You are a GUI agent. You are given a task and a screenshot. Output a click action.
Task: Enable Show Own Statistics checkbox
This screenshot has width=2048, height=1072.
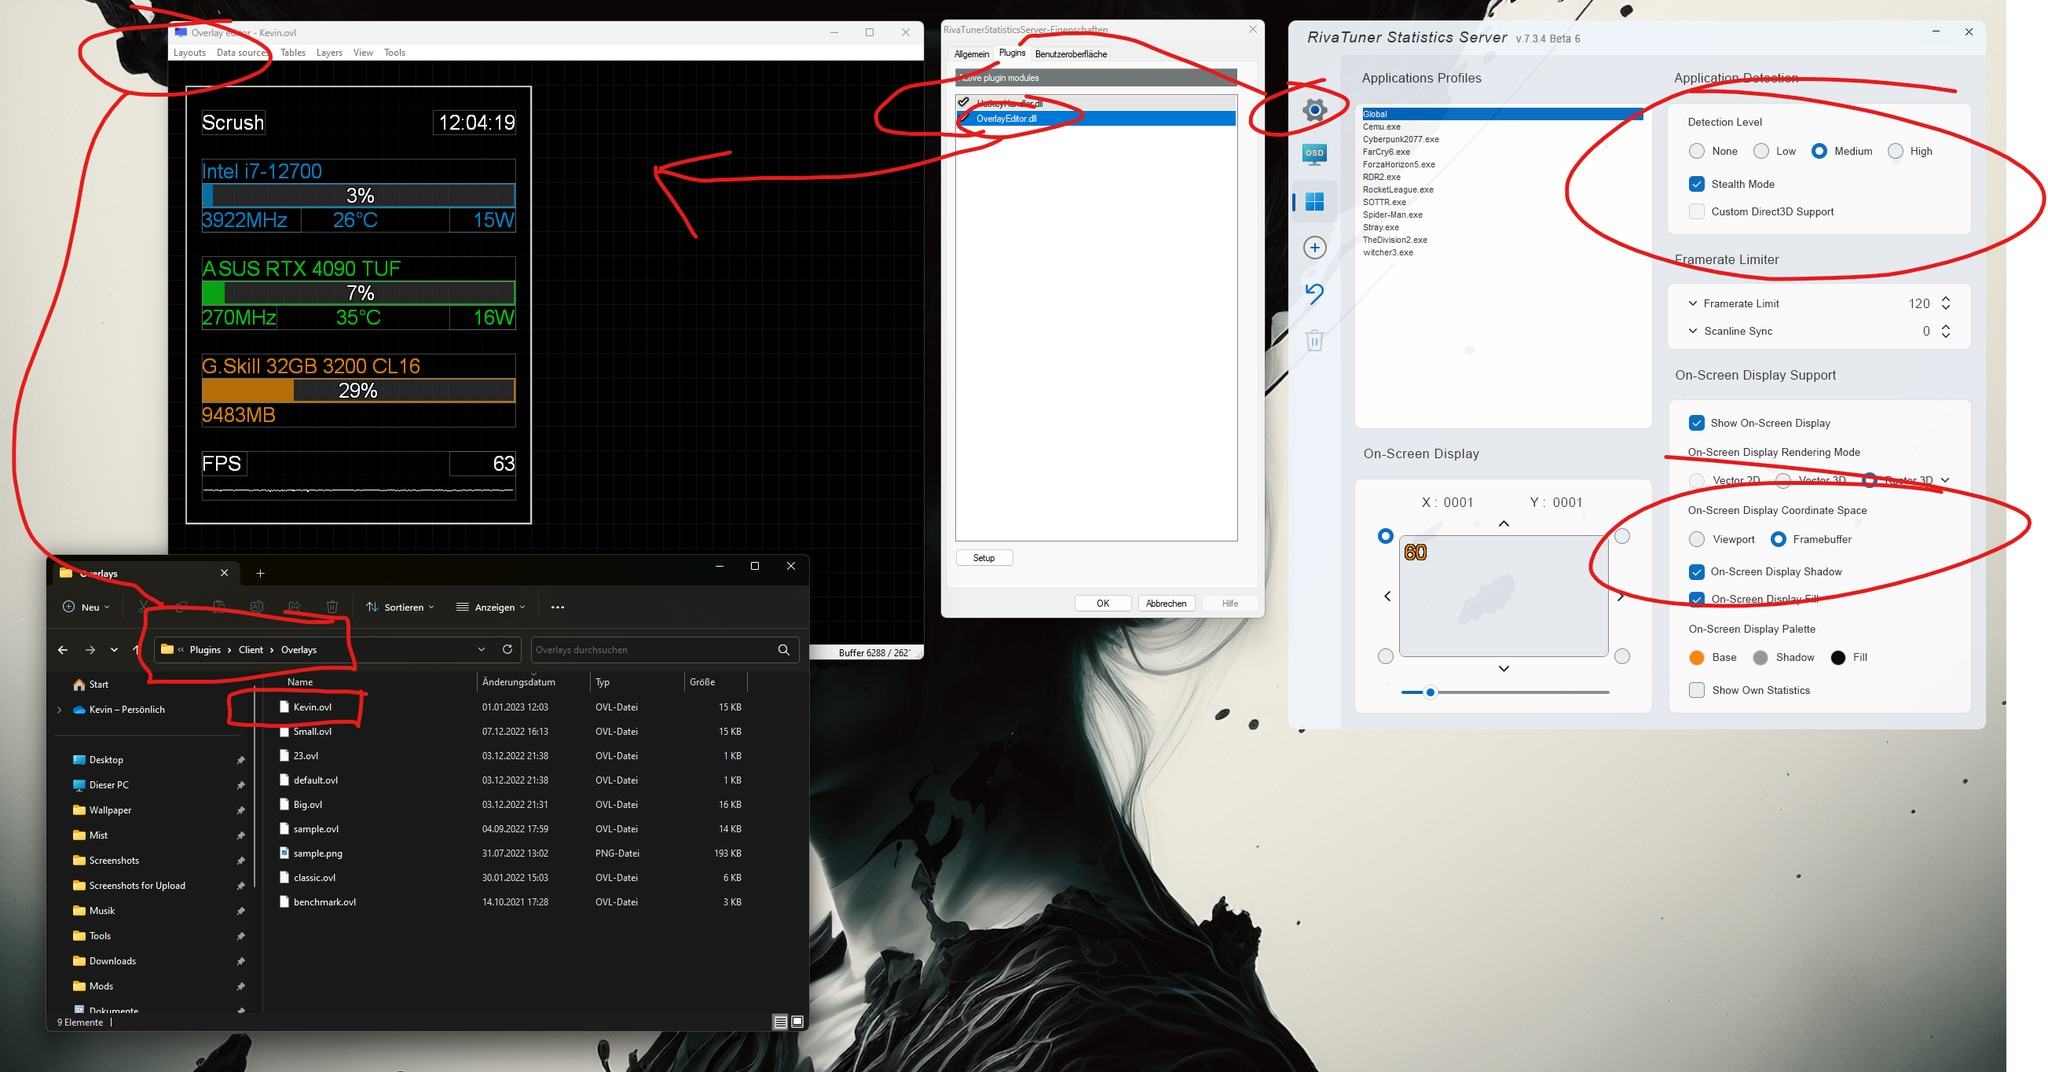(1697, 690)
